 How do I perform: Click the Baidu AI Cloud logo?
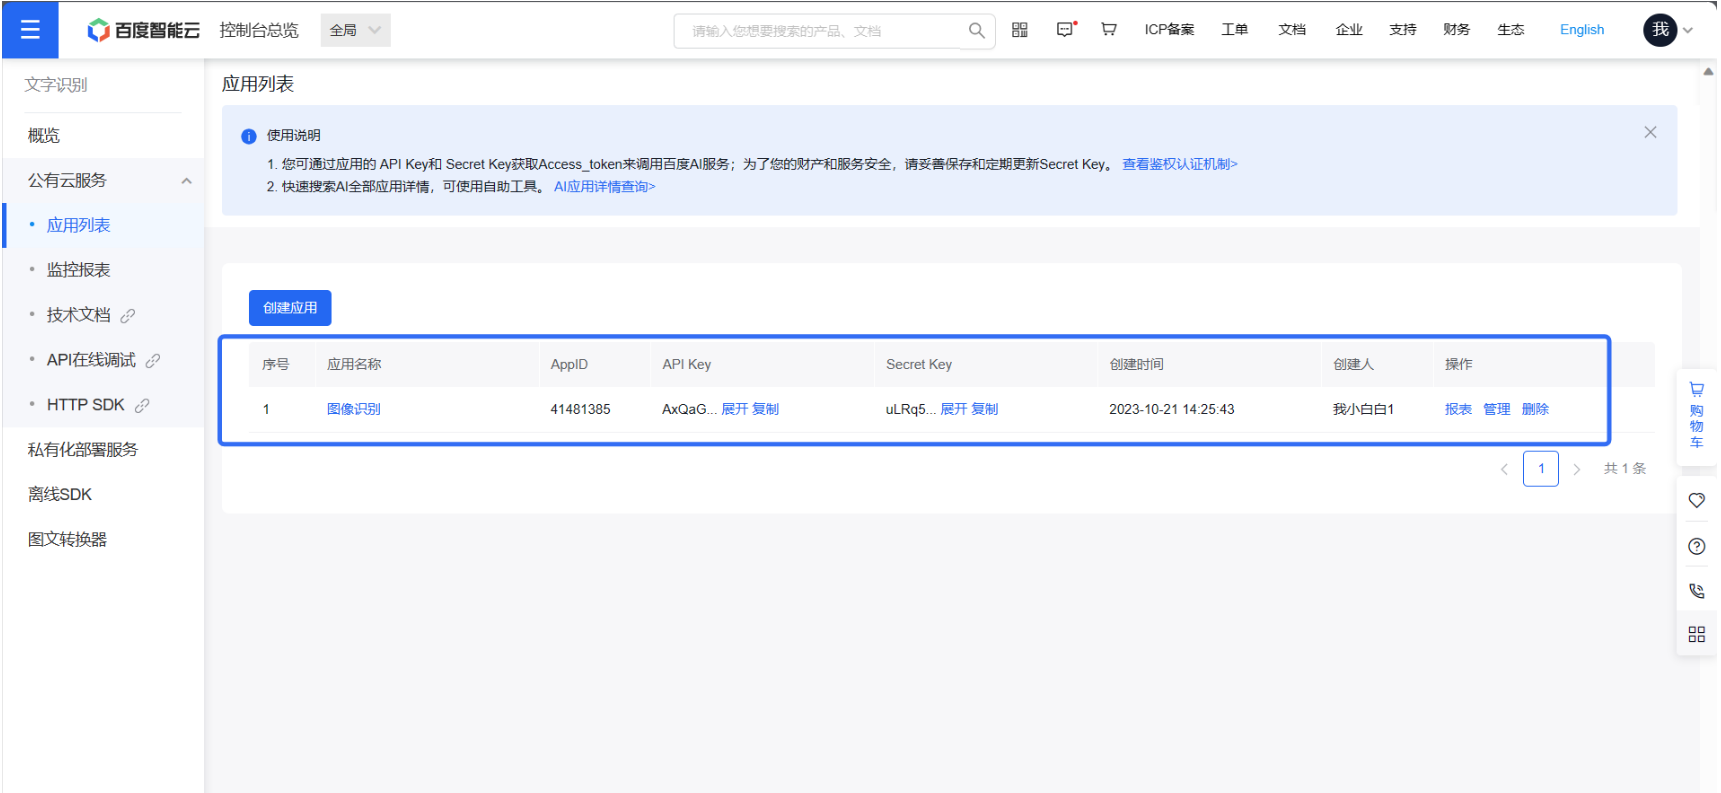click(143, 30)
